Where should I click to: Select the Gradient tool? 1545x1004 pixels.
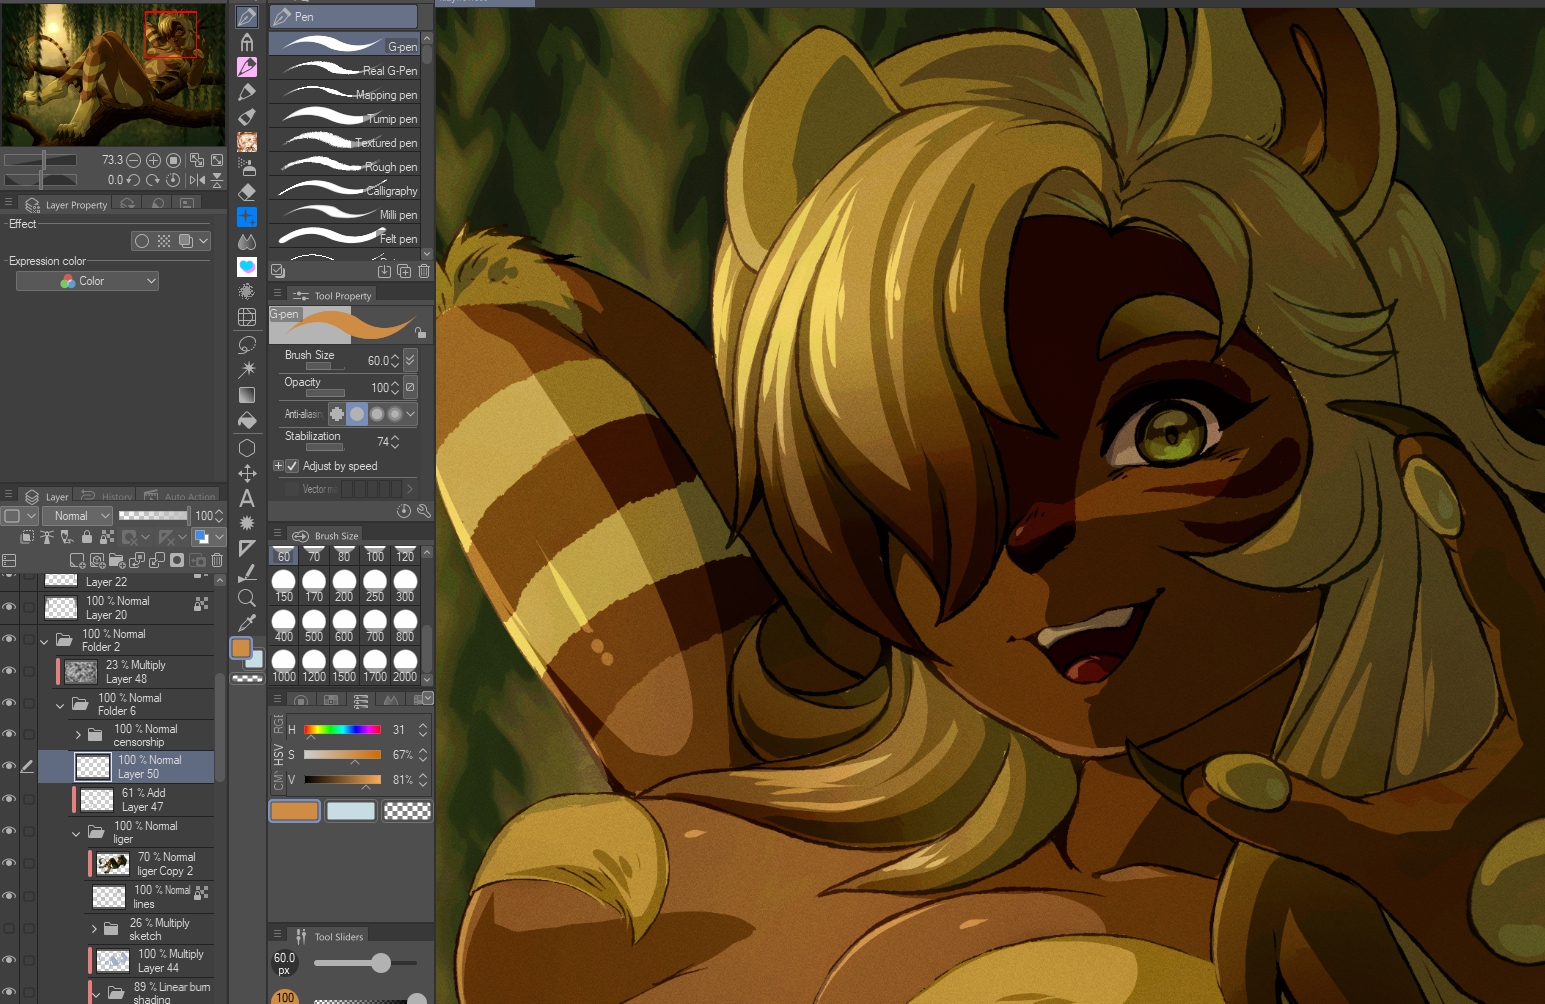tap(247, 395)
